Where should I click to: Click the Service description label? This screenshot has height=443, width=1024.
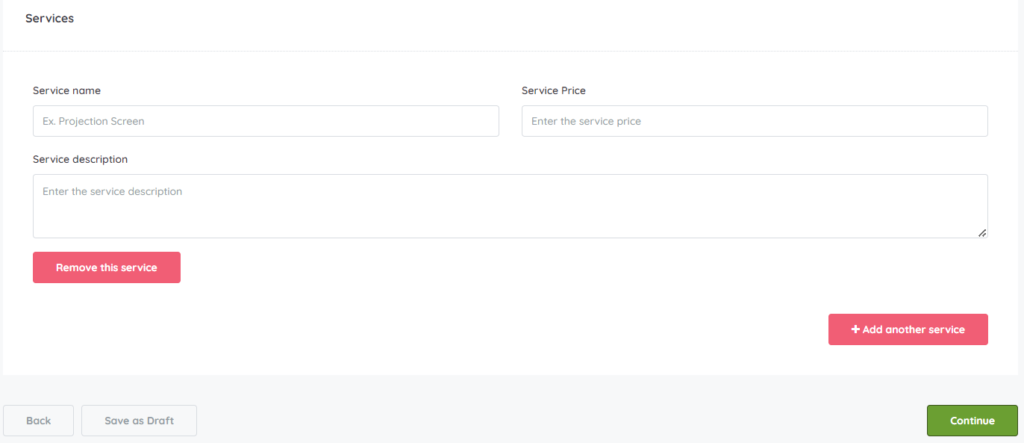80,159
